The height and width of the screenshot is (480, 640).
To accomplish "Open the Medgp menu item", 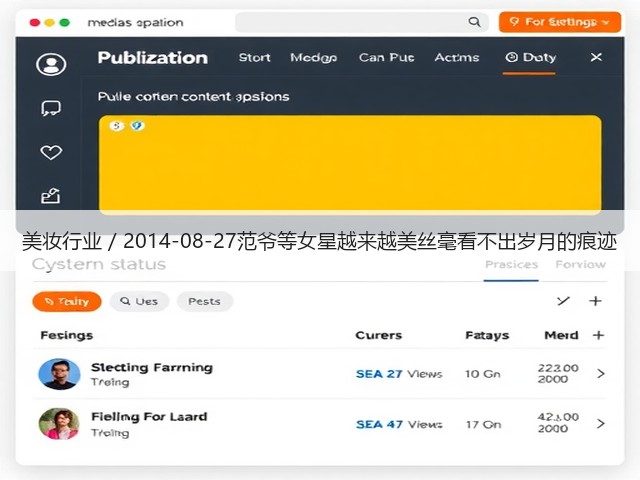I will point(313,58).
